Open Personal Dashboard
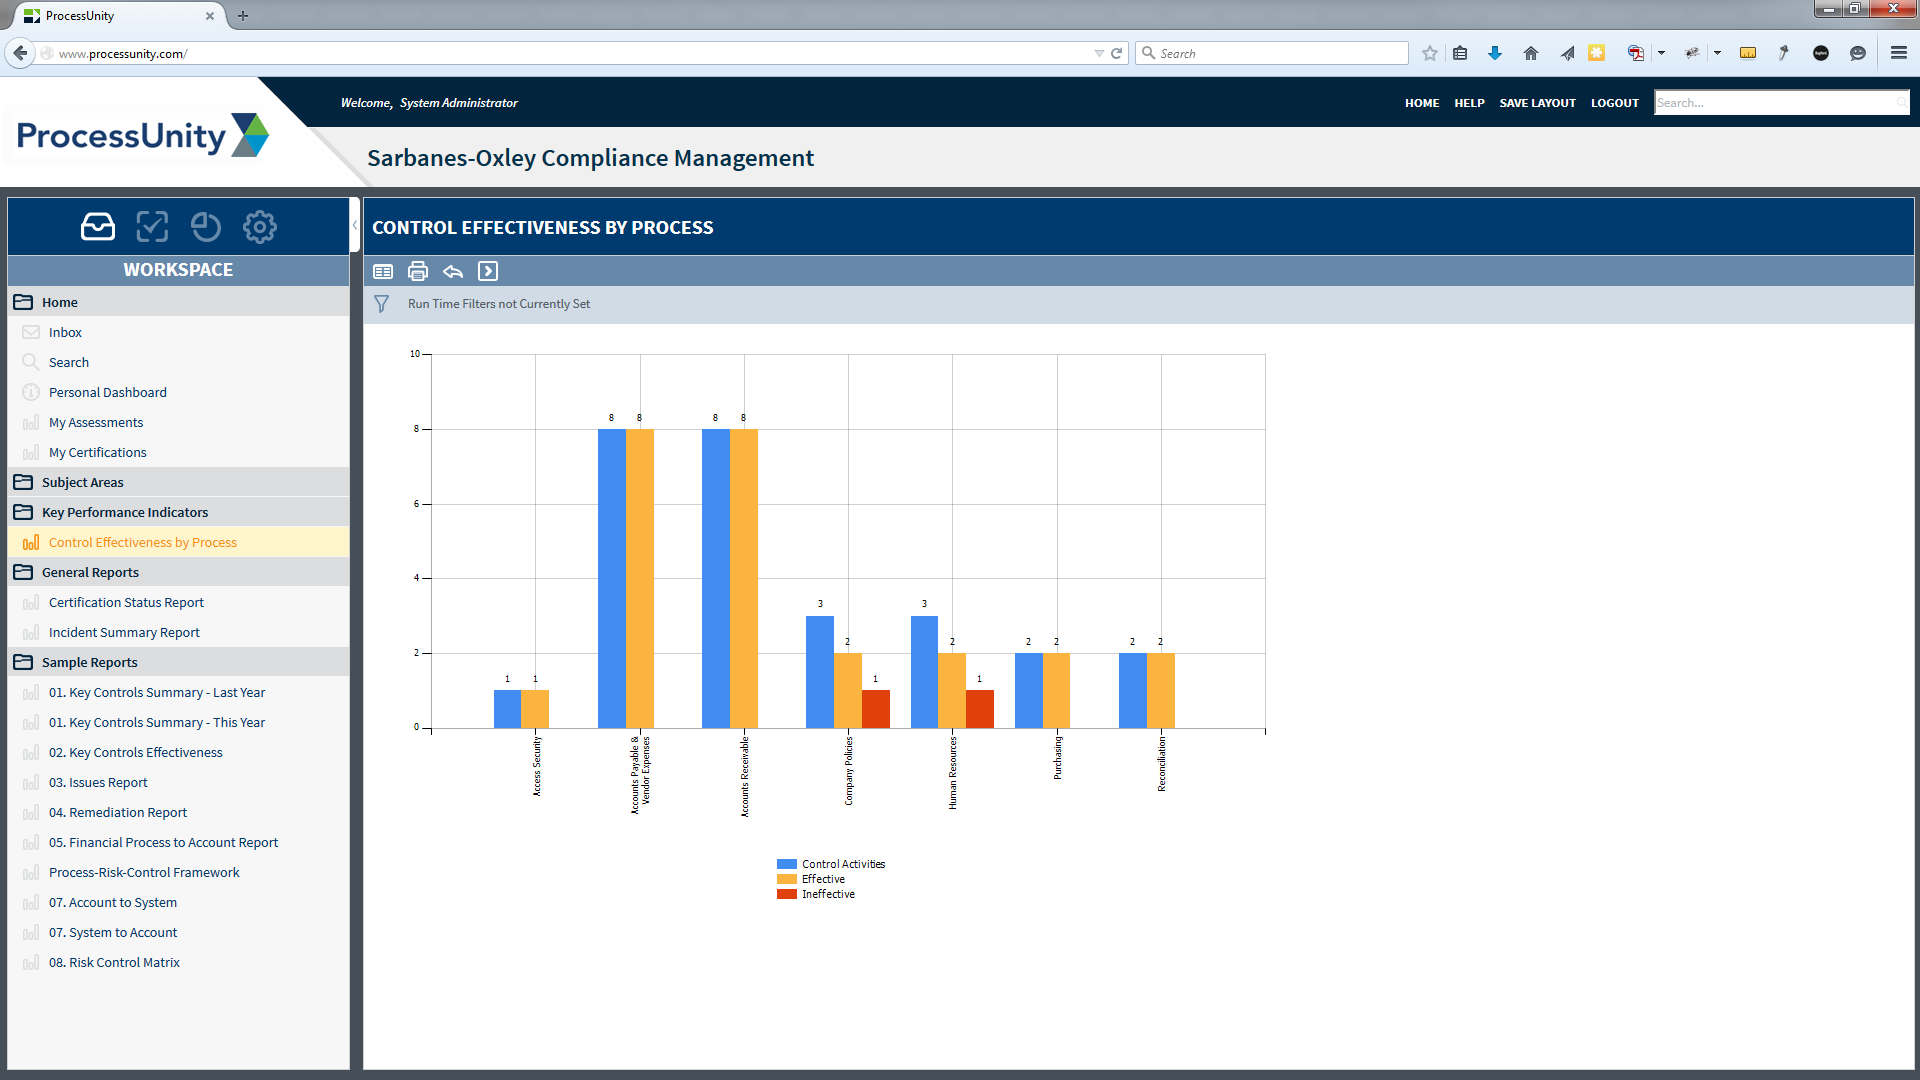The height and width of the screenshot is (1080, 1920). pyautogui.click(x=108, y=392)
